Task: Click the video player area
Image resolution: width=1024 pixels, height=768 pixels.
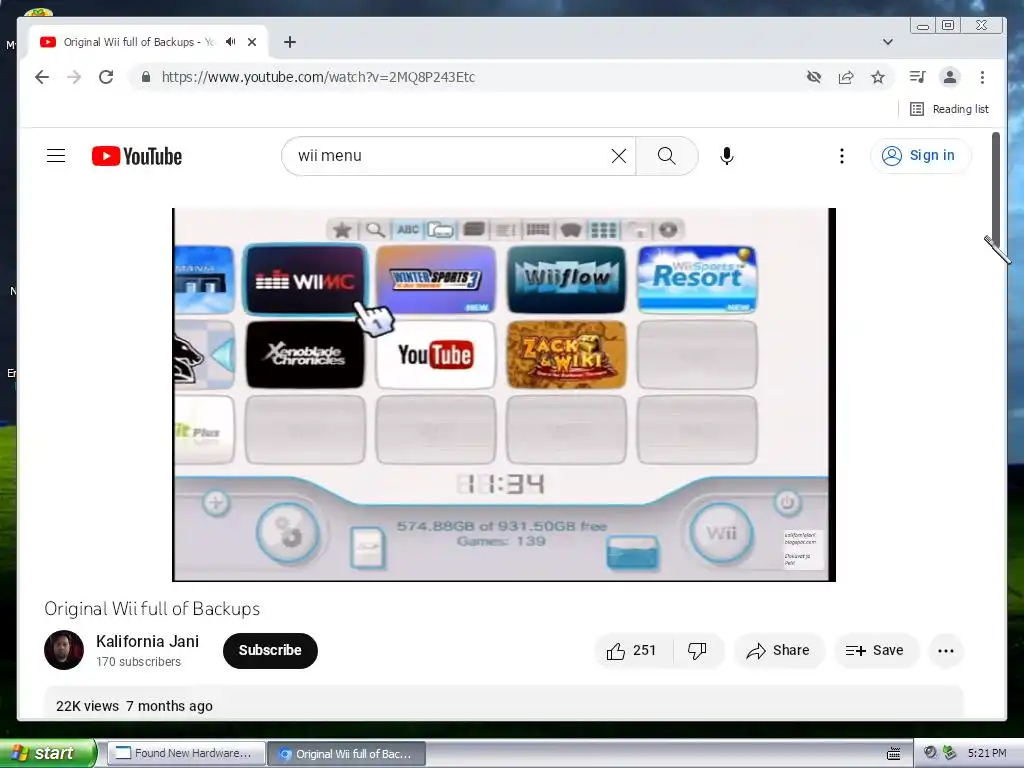Action: [x=504, y=394]
